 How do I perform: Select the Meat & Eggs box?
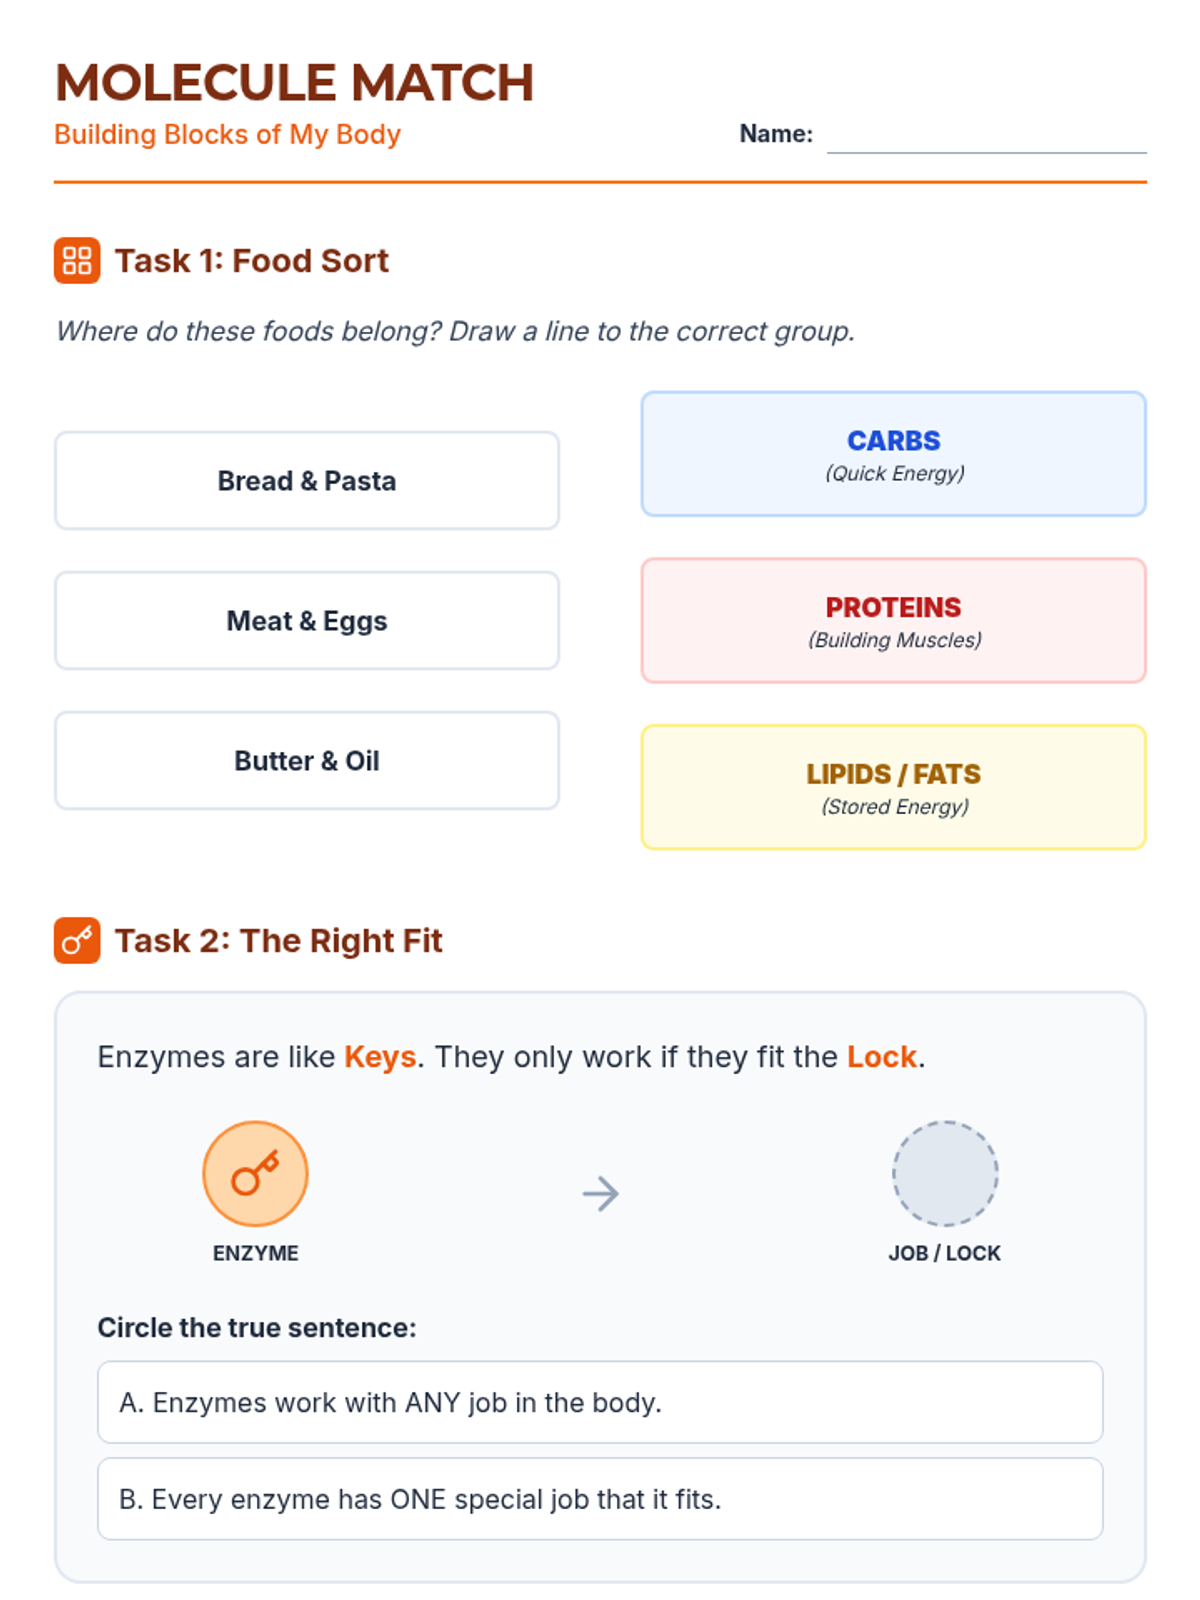click(x=307, y=621)
